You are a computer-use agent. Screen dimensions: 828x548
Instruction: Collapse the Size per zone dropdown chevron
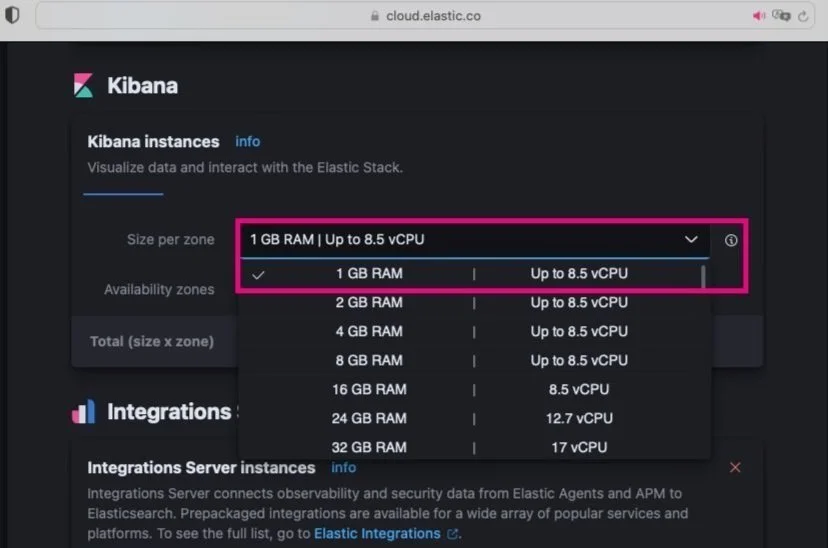pyautogui.click(x=690, y=240)
